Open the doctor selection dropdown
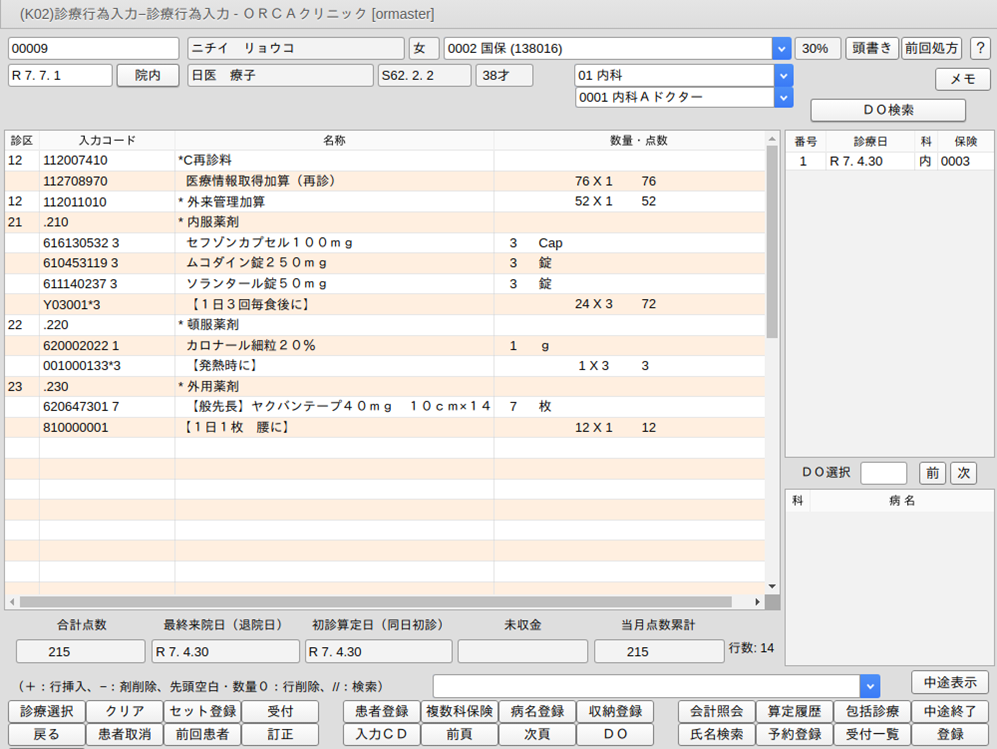997x749 pixels. point(784,97)
